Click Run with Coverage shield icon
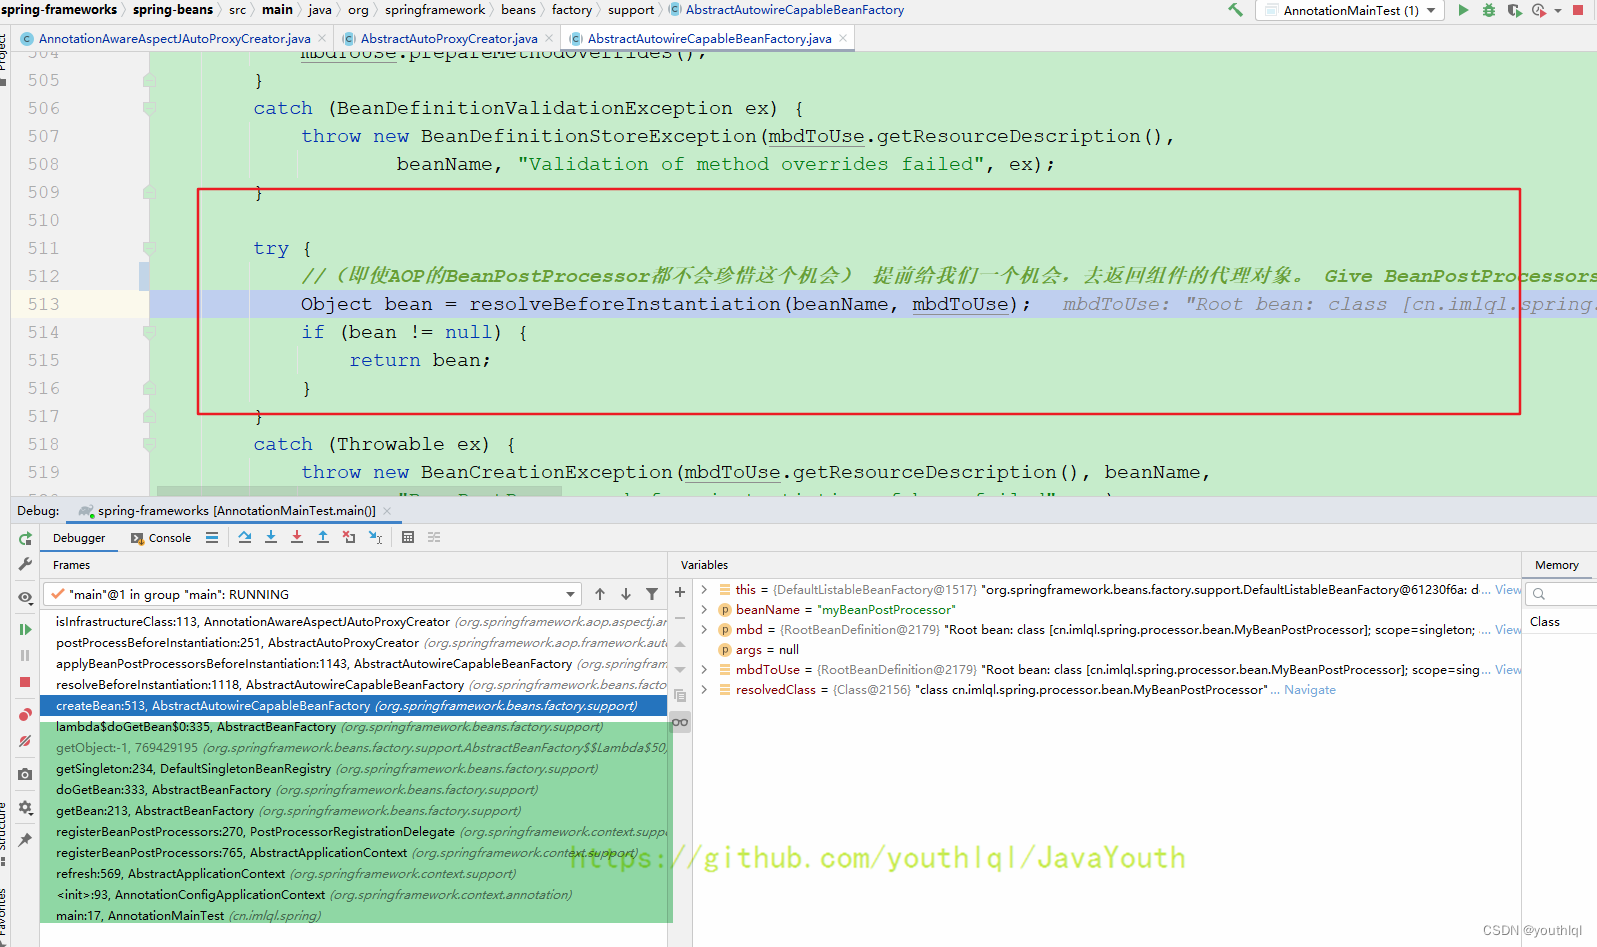 [x=1515, y=10]
